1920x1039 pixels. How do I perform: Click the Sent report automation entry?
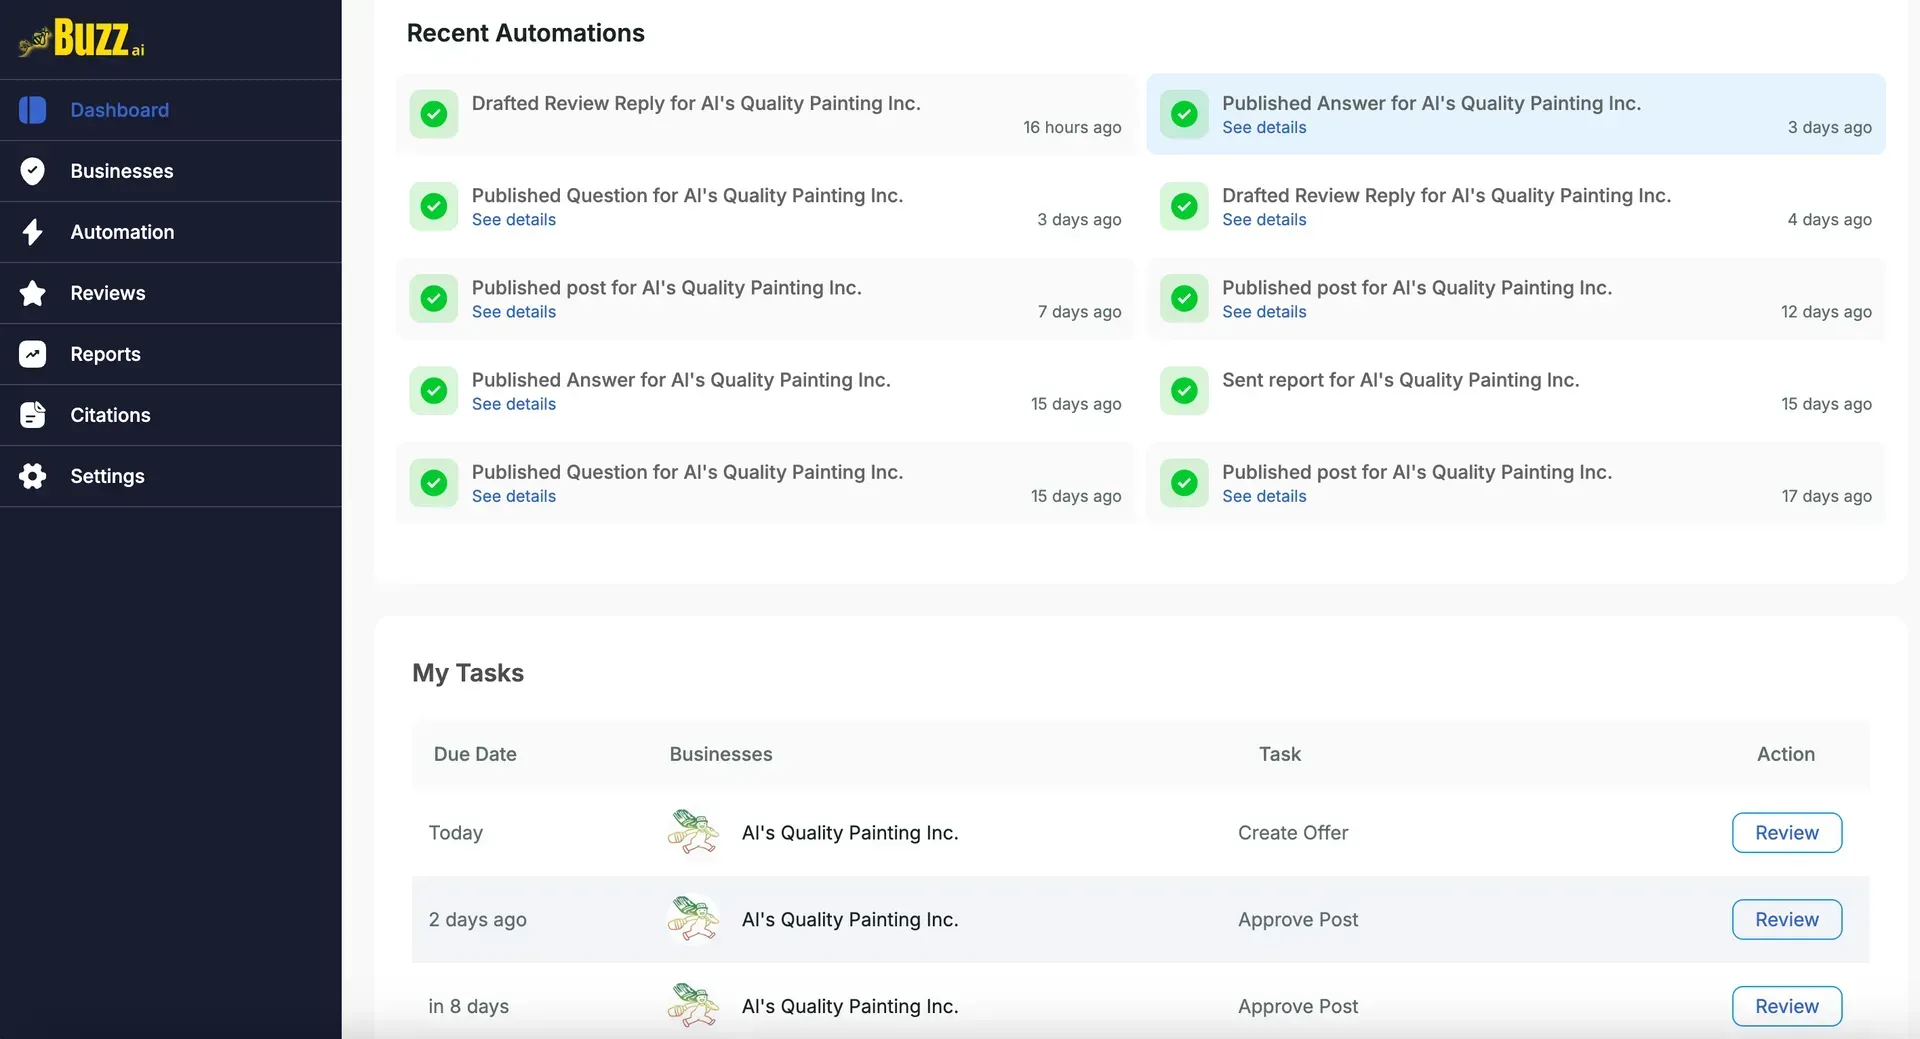[1516, 390]
